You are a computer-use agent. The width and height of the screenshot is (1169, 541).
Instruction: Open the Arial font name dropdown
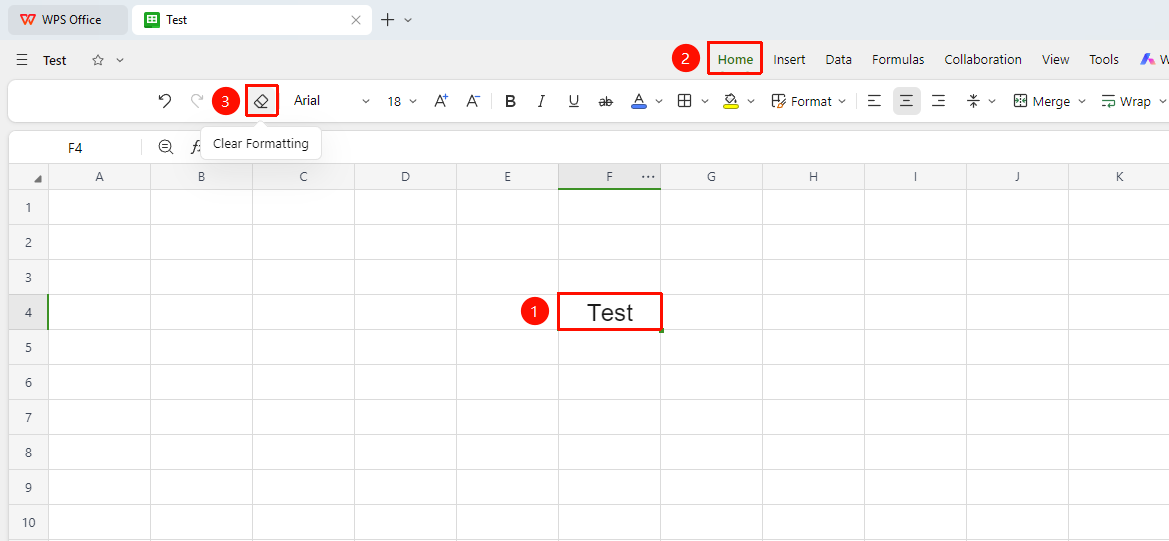tap(331, 101)
